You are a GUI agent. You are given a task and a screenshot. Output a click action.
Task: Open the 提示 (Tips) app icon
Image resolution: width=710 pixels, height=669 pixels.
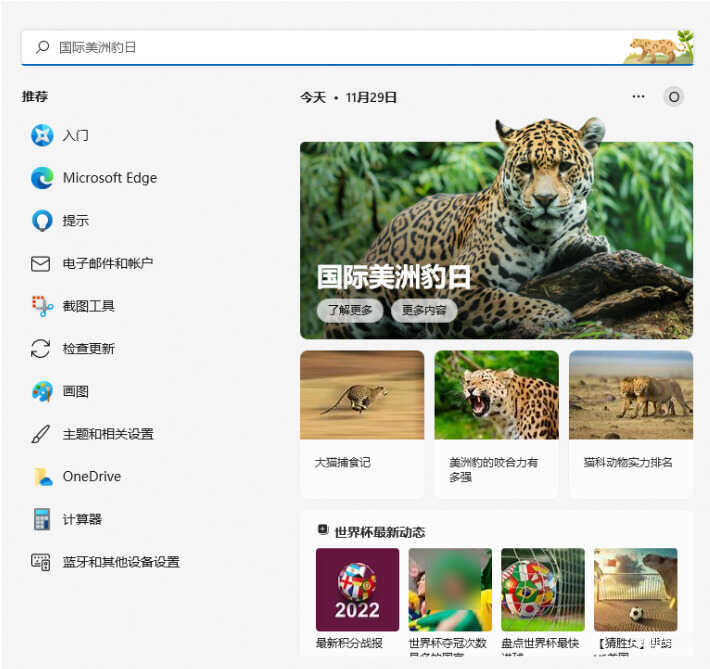coord(41,221)
